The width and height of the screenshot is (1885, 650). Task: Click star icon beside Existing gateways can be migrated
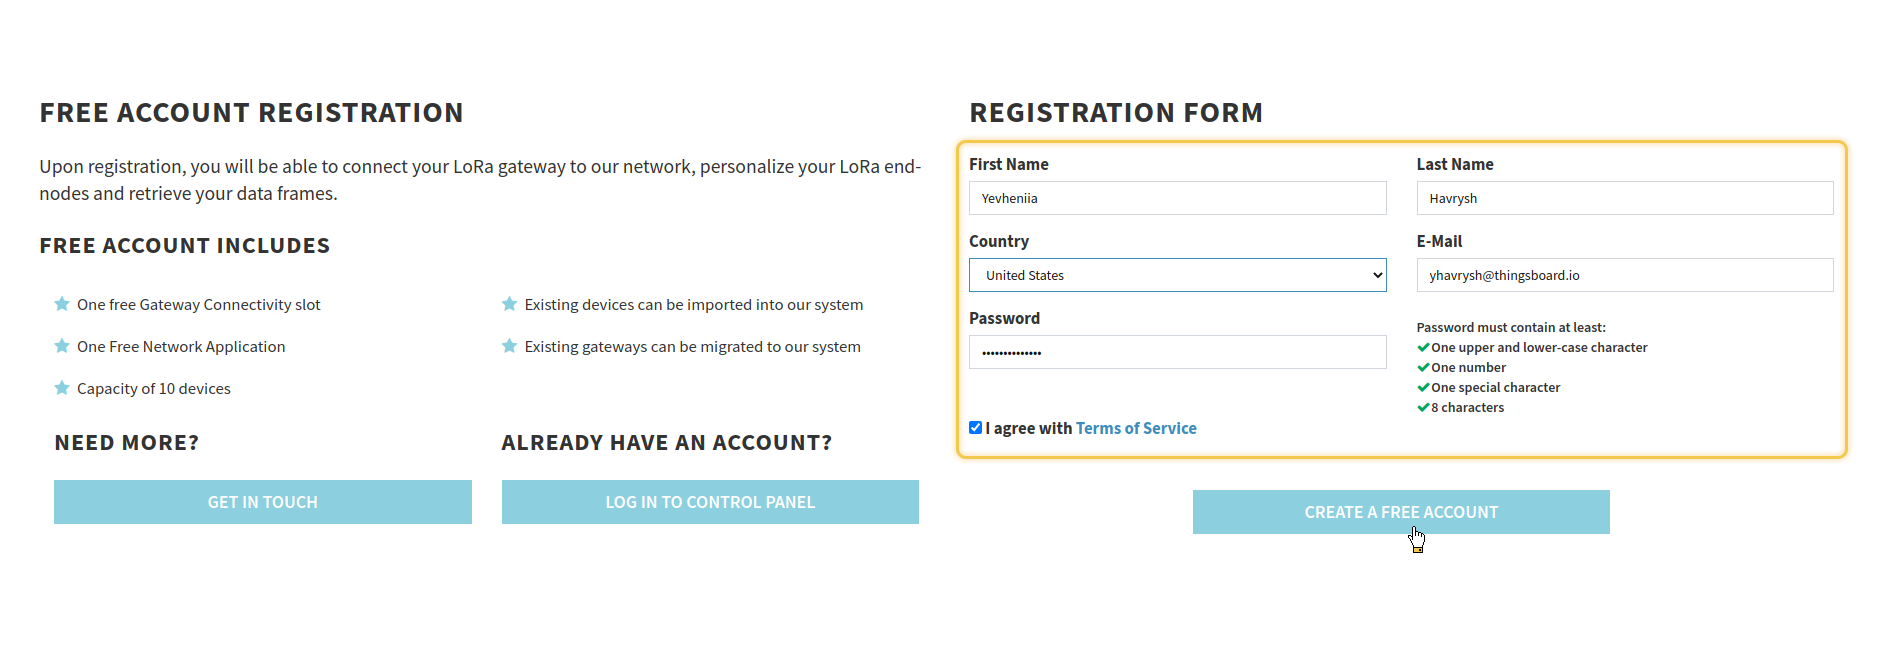509,346
